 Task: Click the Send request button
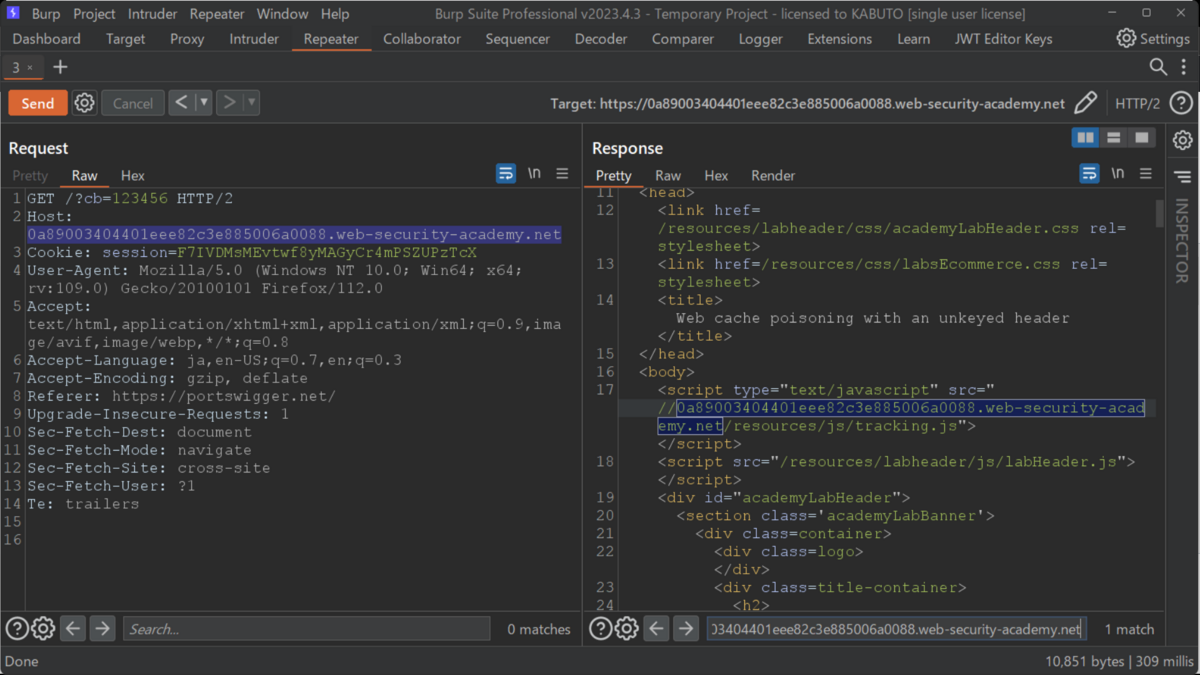38,103
